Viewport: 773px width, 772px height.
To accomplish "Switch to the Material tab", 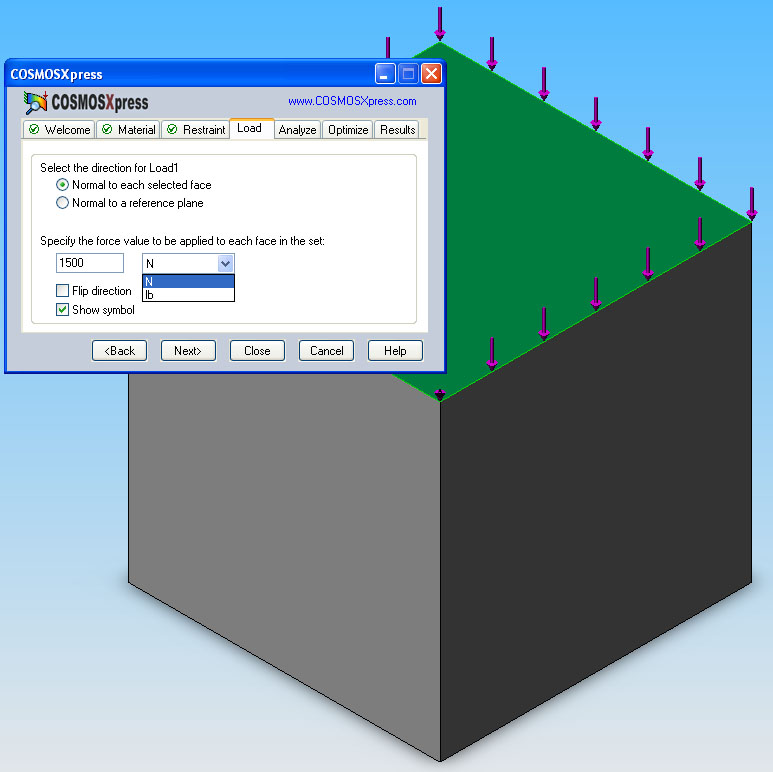I will [x=128, y=130].
